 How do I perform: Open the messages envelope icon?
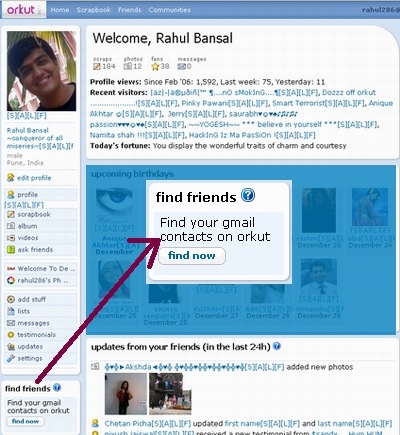[182, 67]
